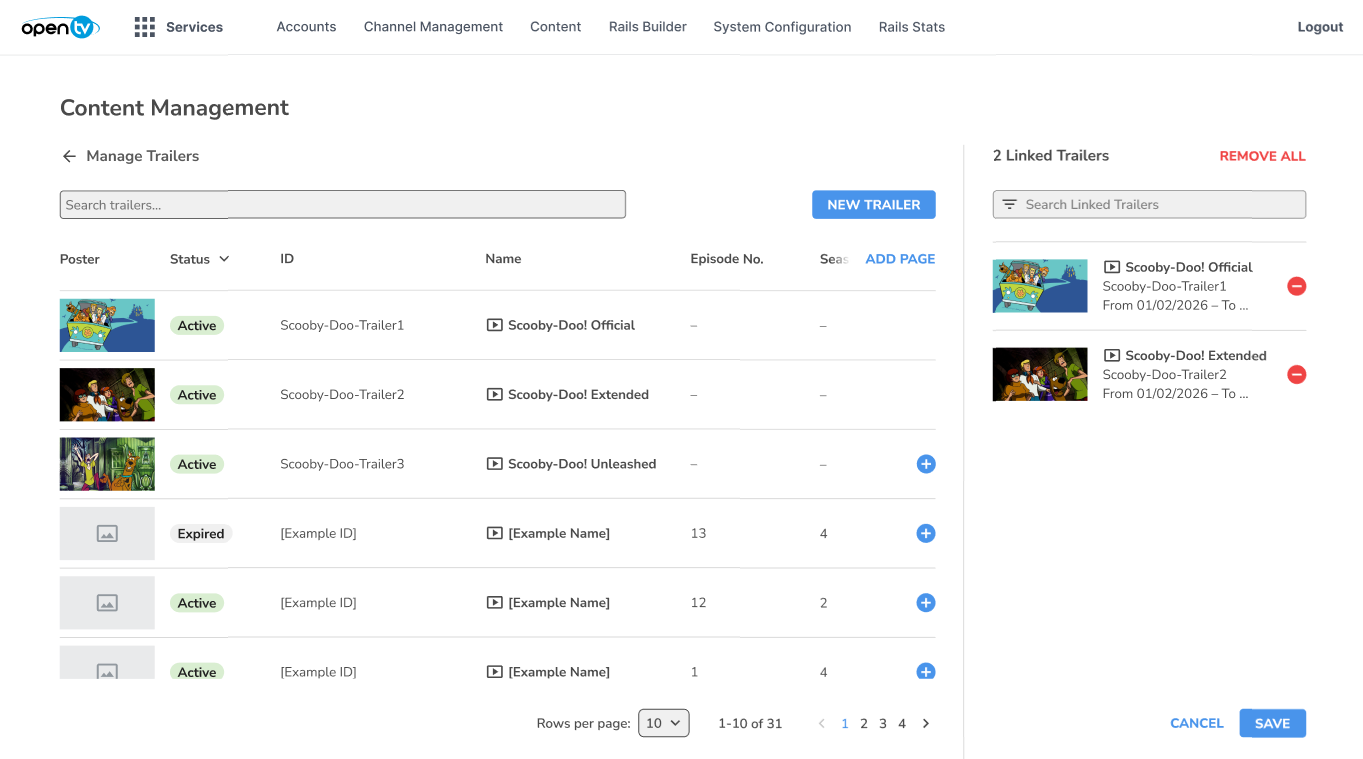The image size is (1363, 759).
Task: Focus the Search trailers input field
Action: point(343,204)
